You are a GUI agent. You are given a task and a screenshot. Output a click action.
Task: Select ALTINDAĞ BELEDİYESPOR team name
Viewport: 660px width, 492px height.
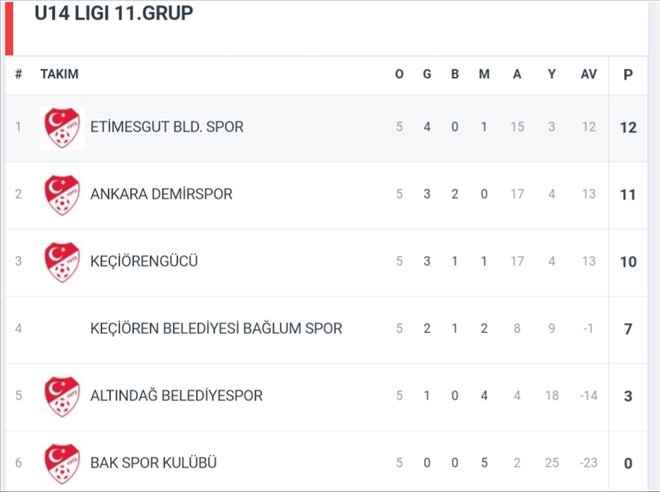click(176, 396)
